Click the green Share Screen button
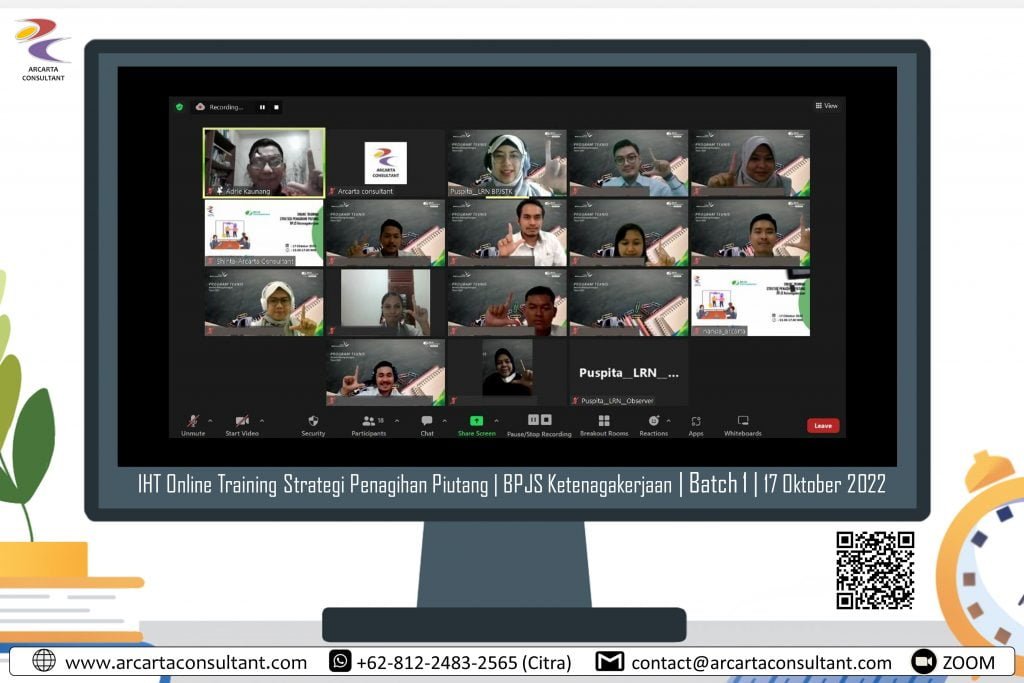 [x=477, y=421]
